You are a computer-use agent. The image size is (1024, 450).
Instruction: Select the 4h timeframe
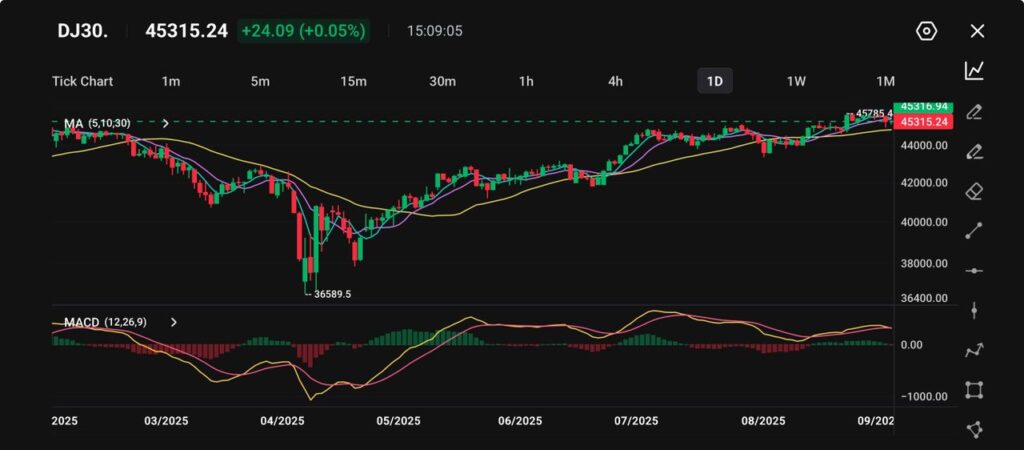click(615, 81)
